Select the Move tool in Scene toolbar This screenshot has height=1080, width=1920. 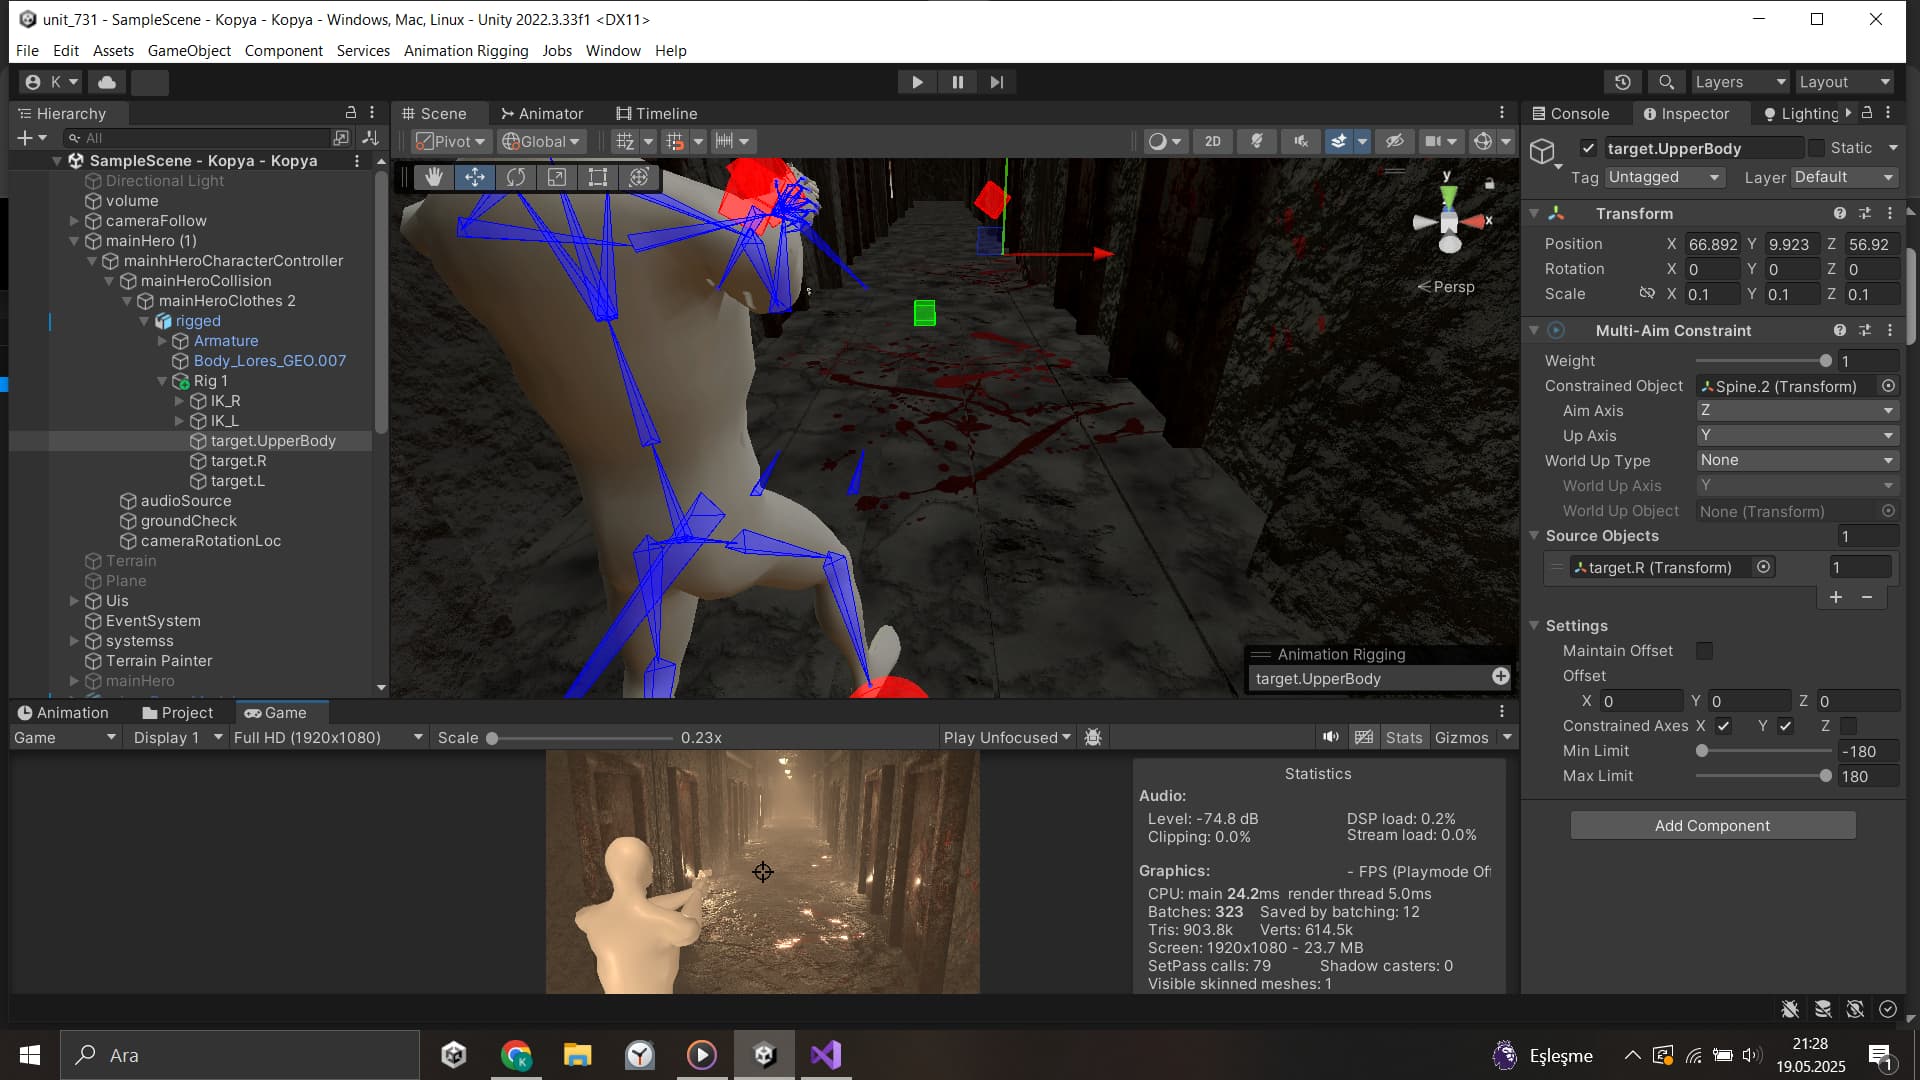475,177
